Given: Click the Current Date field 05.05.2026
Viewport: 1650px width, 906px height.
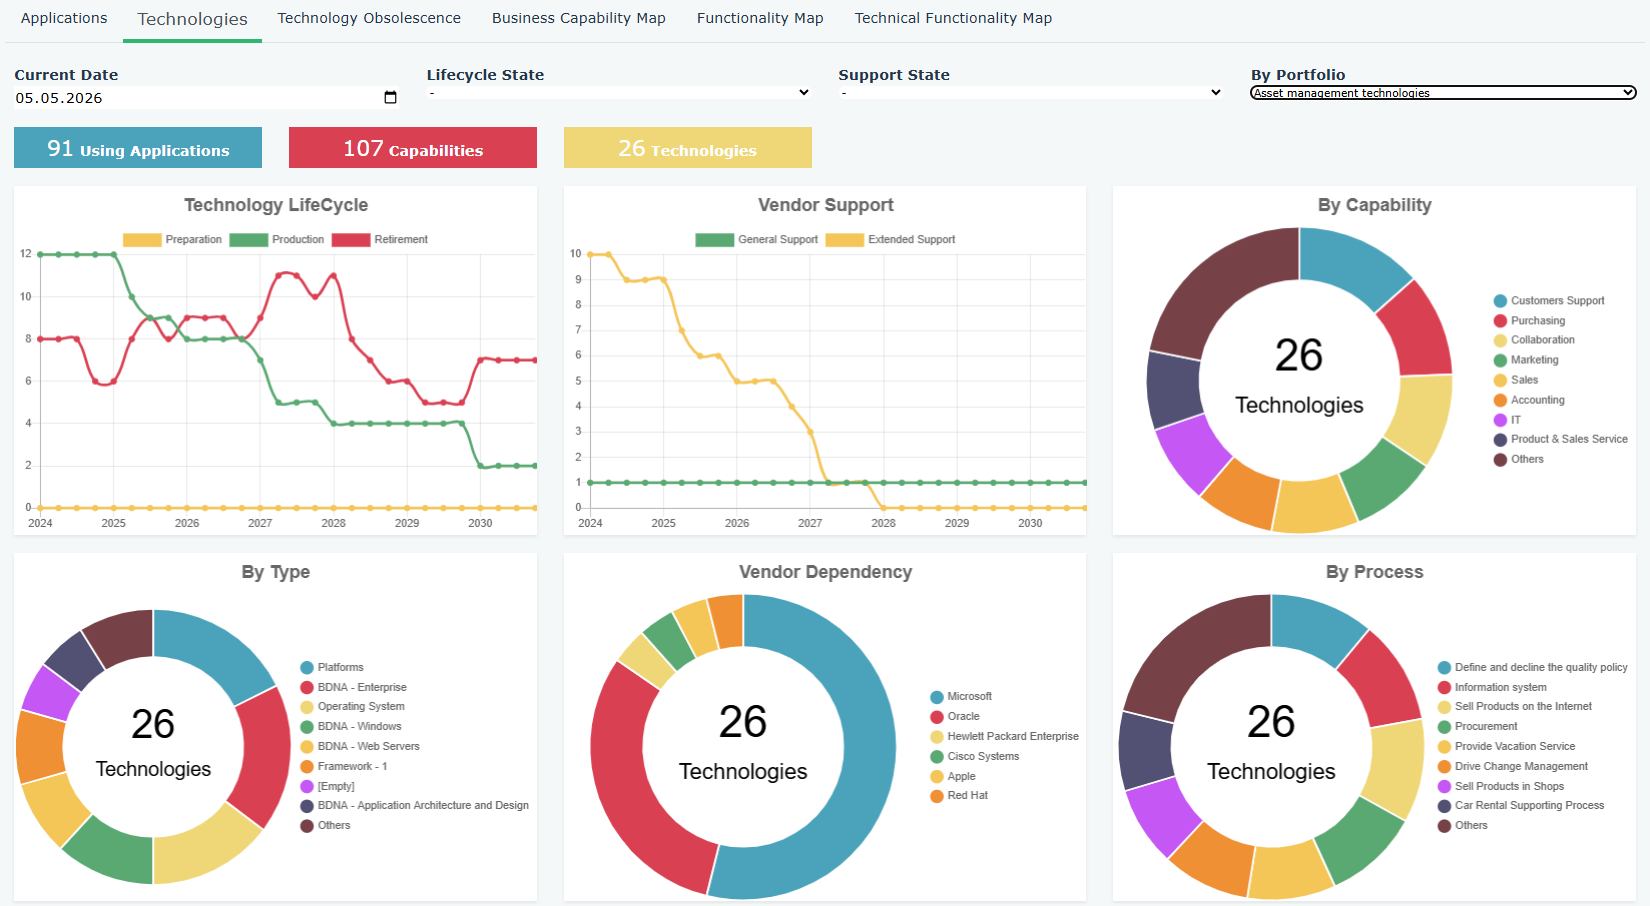Looking at the screenshot, I should [207, 98].
